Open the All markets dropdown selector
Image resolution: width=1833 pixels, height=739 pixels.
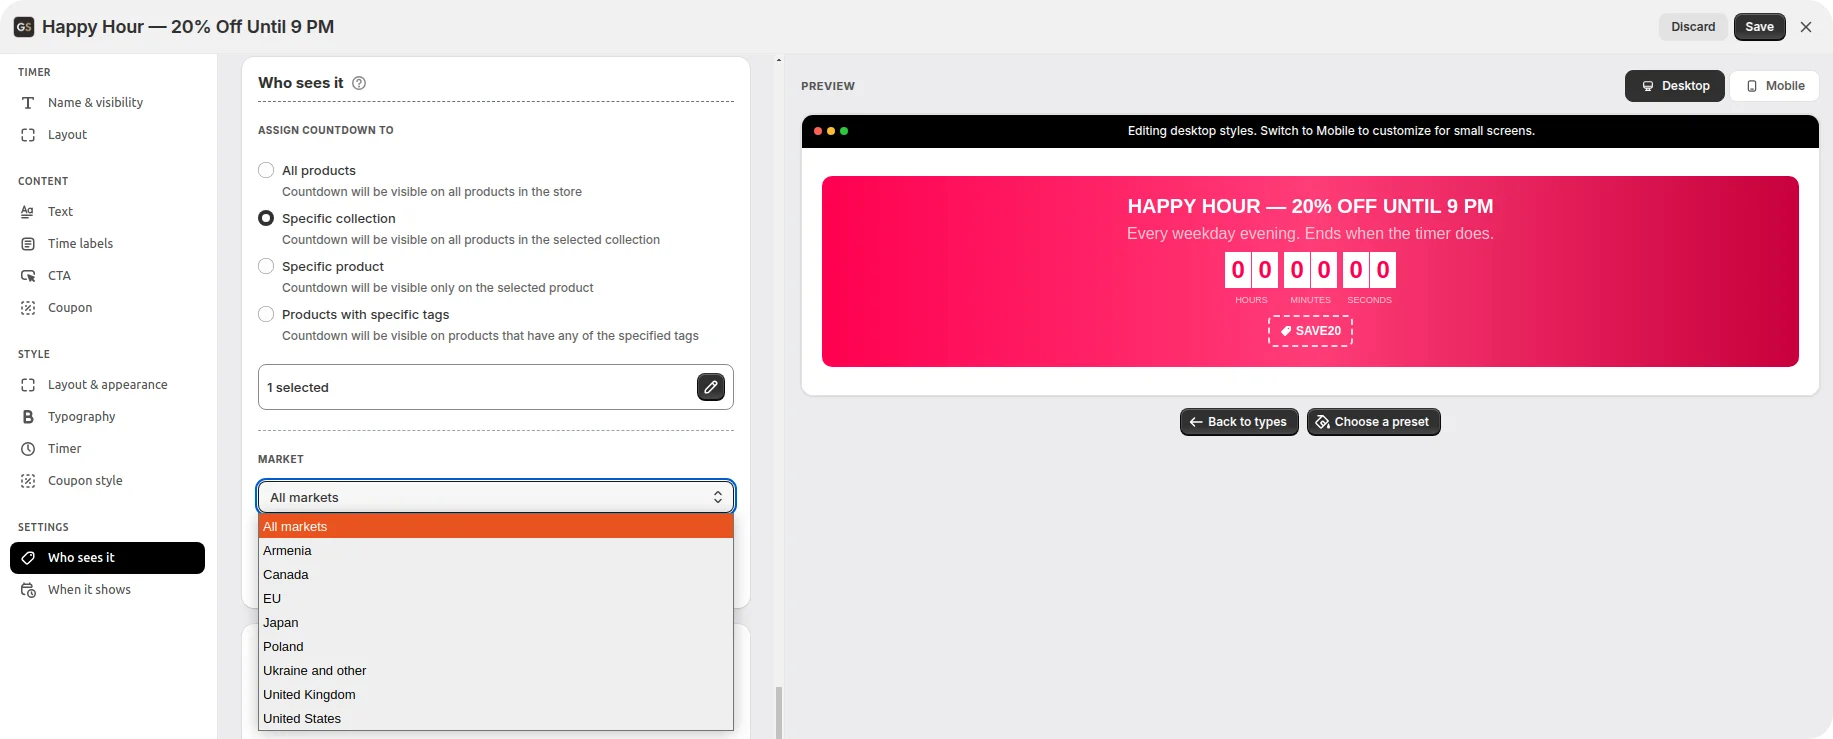pyautogui.click(x=496, y=497)
